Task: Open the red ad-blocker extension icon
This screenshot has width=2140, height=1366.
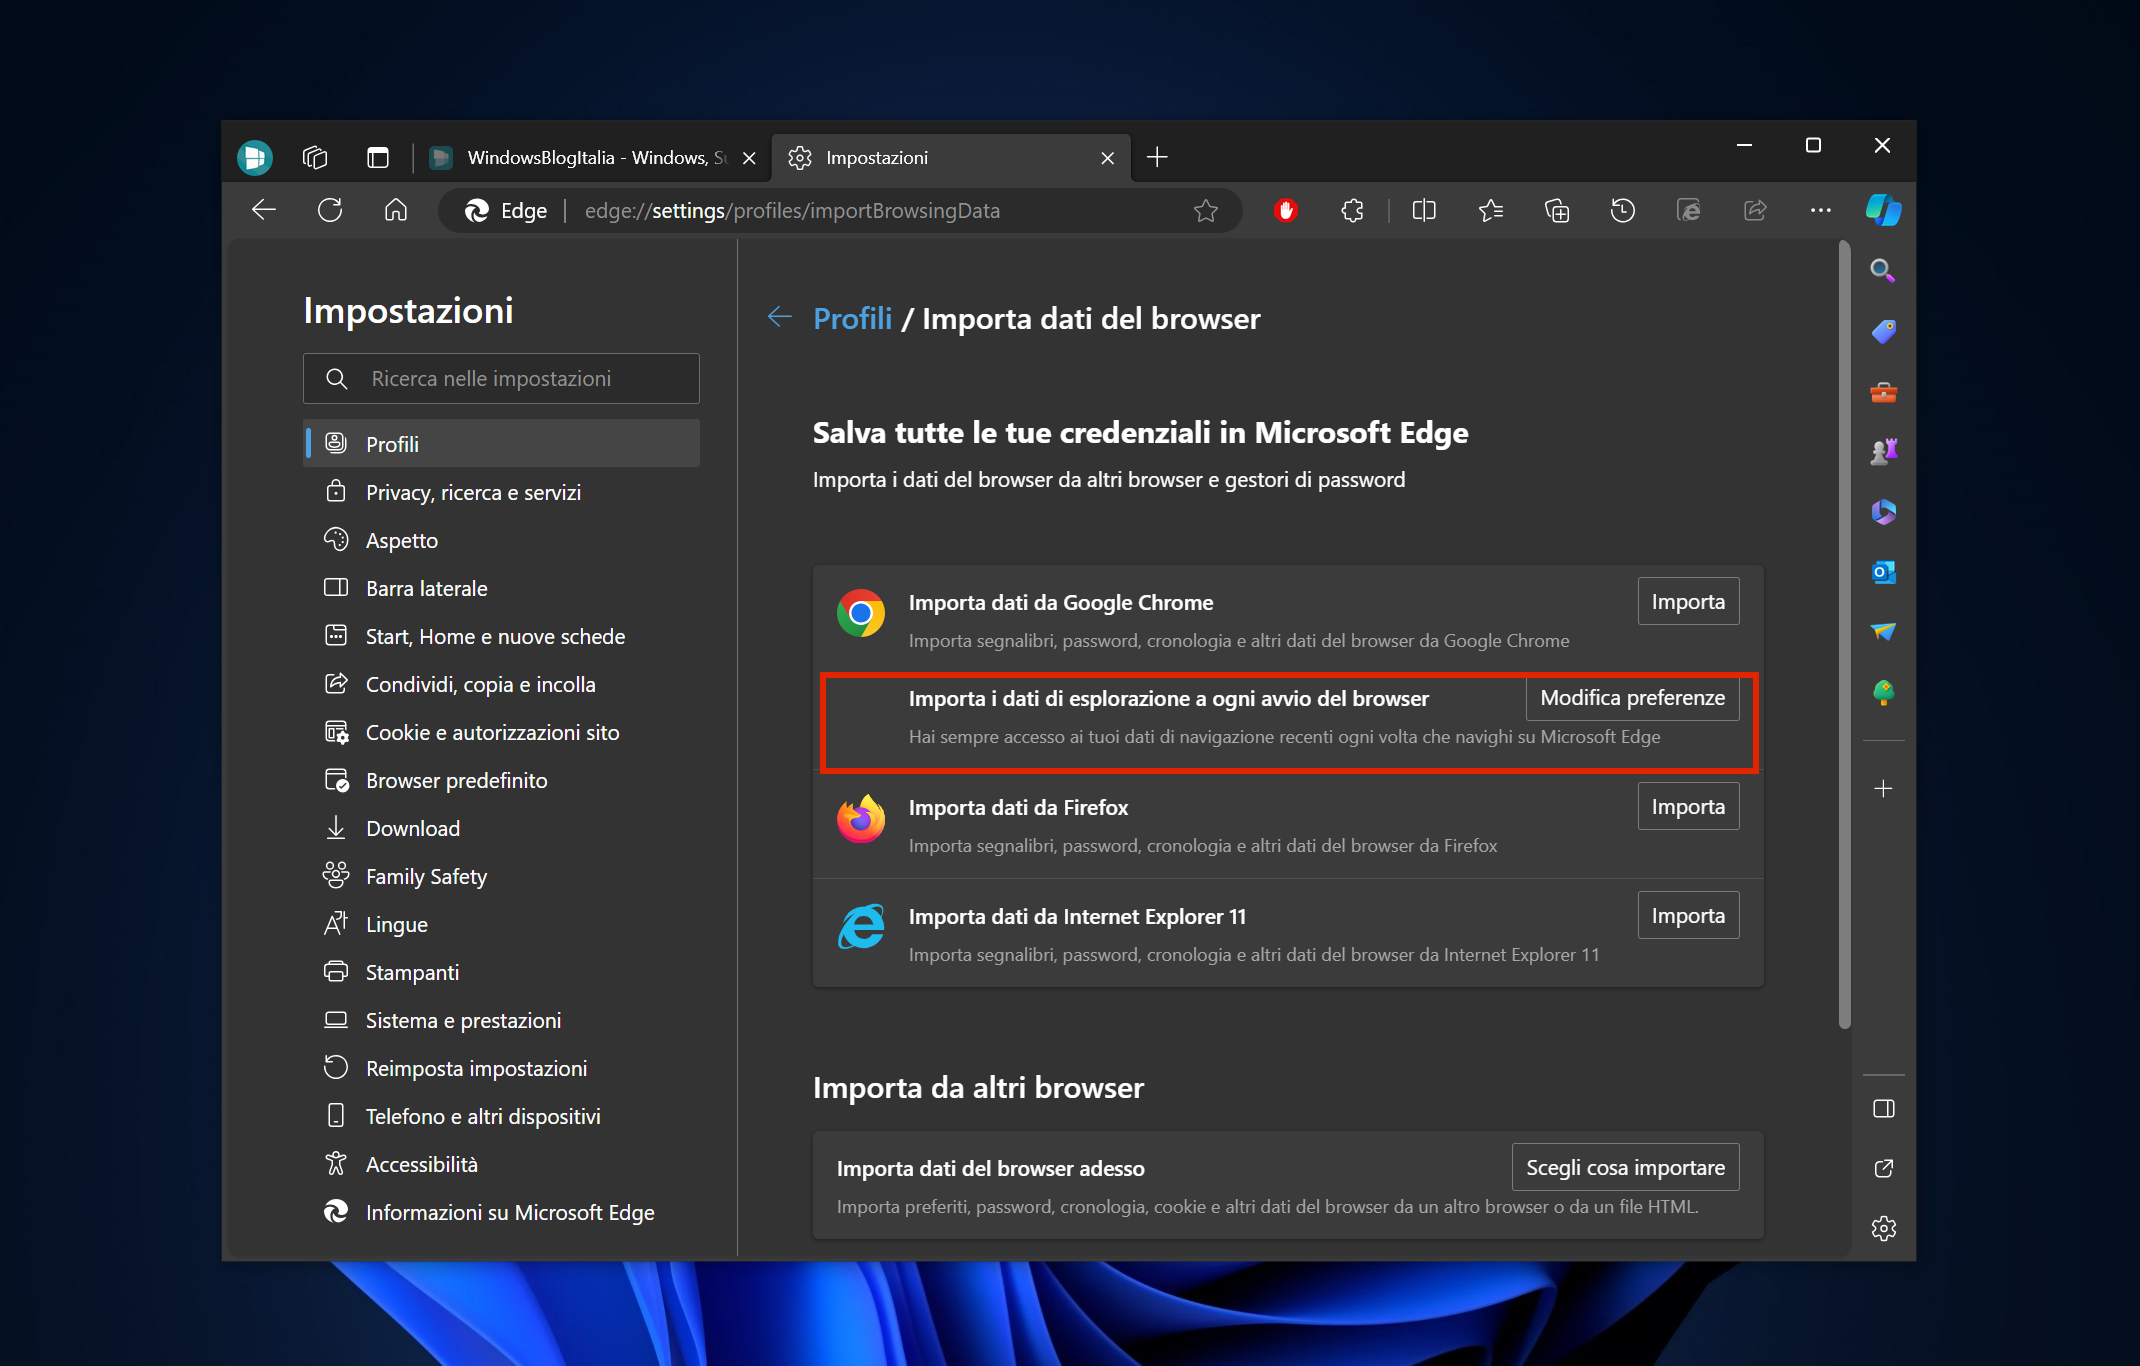Action: coord(1286,210)
